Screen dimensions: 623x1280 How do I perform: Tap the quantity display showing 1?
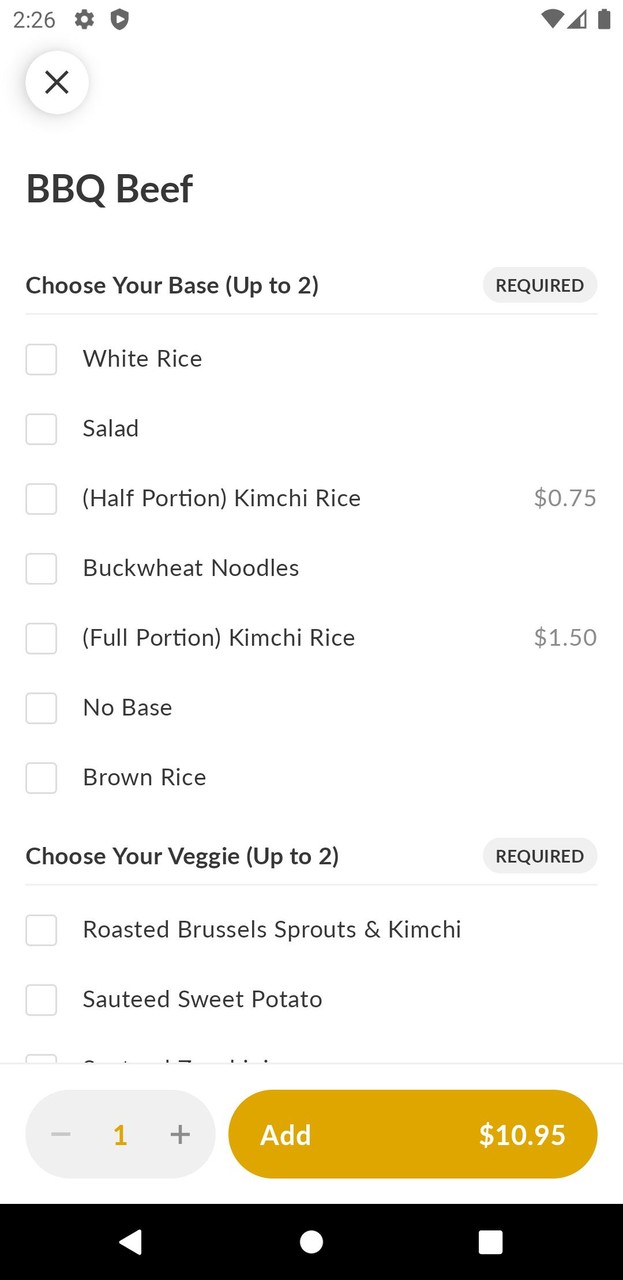(x=120, y=1134)
